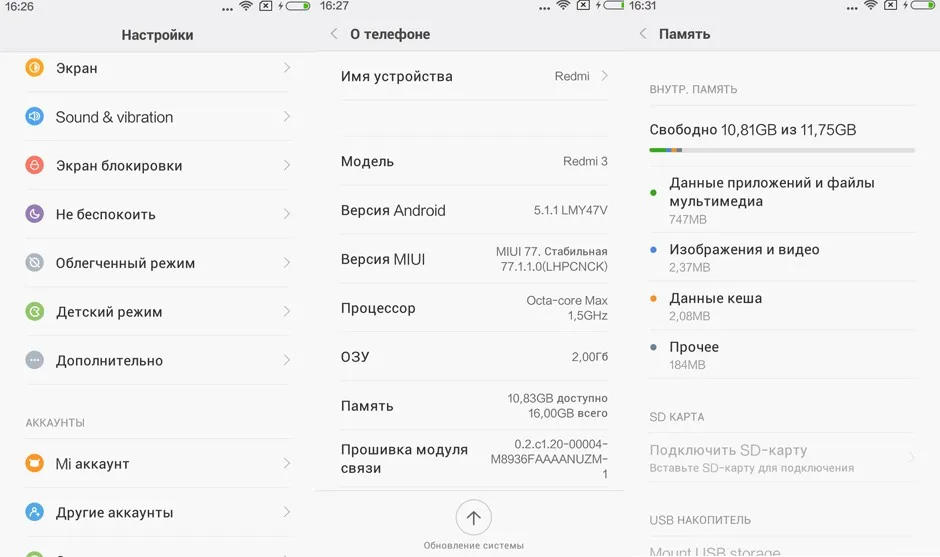Open Экран блокировки settings
Image resolution: width=940 pixels, height=557 pixels.
[x=158, y=165]
